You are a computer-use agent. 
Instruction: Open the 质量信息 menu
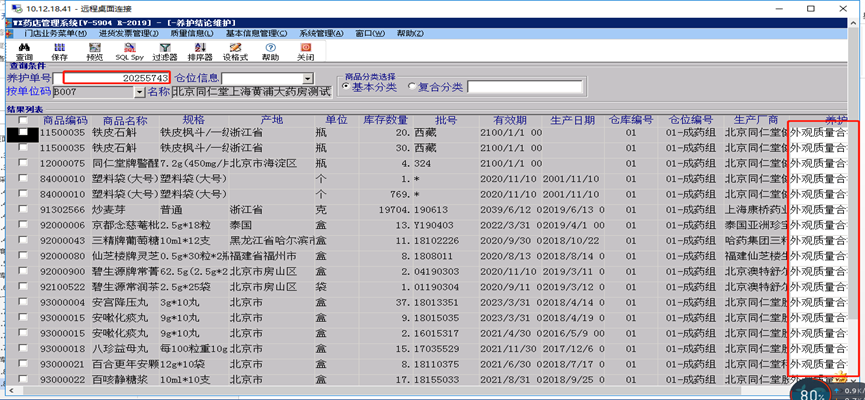pyautogui.click(x=191, y=33)
